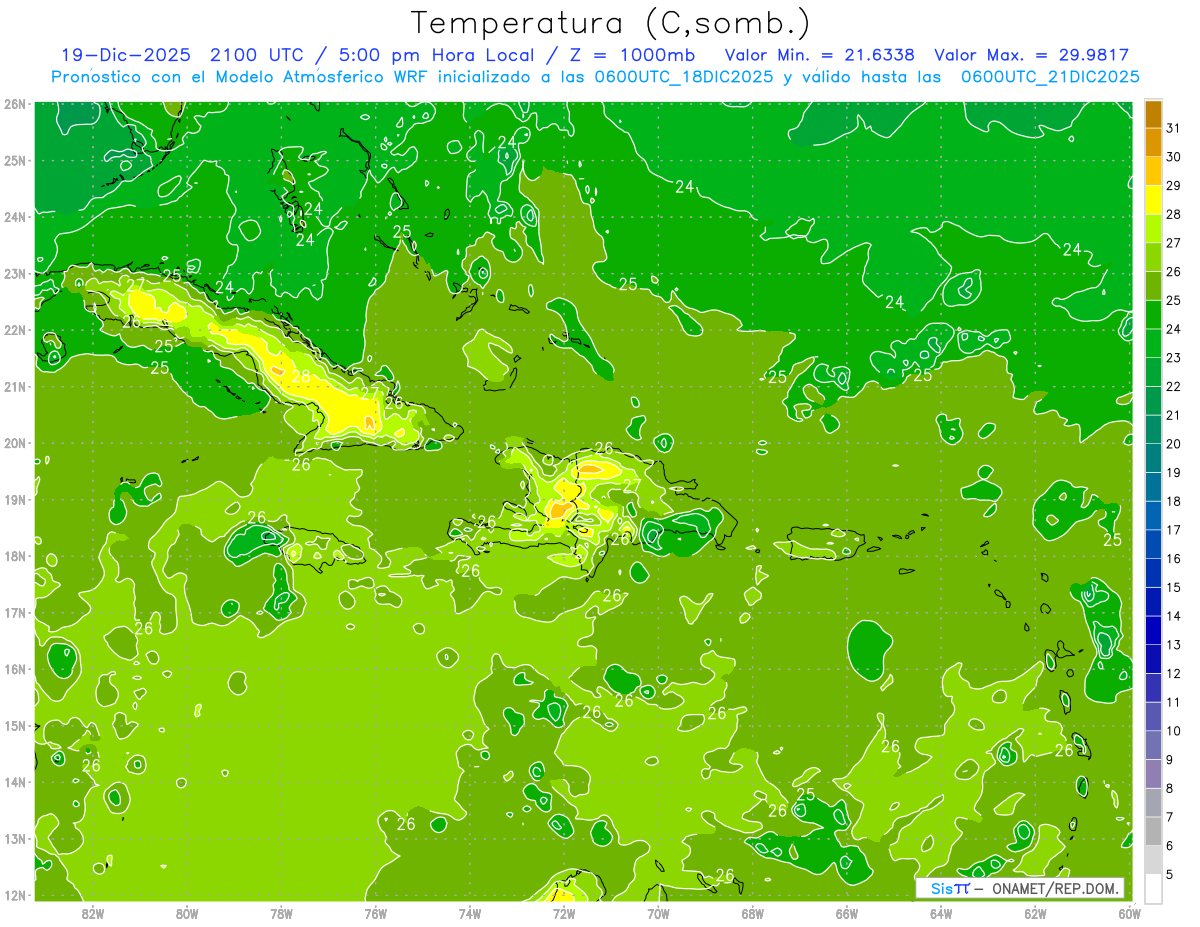1200x927 pixels.
Task: Select the "0600UTC_21DIC2025" valid-until text
Action: (1048, 77)
